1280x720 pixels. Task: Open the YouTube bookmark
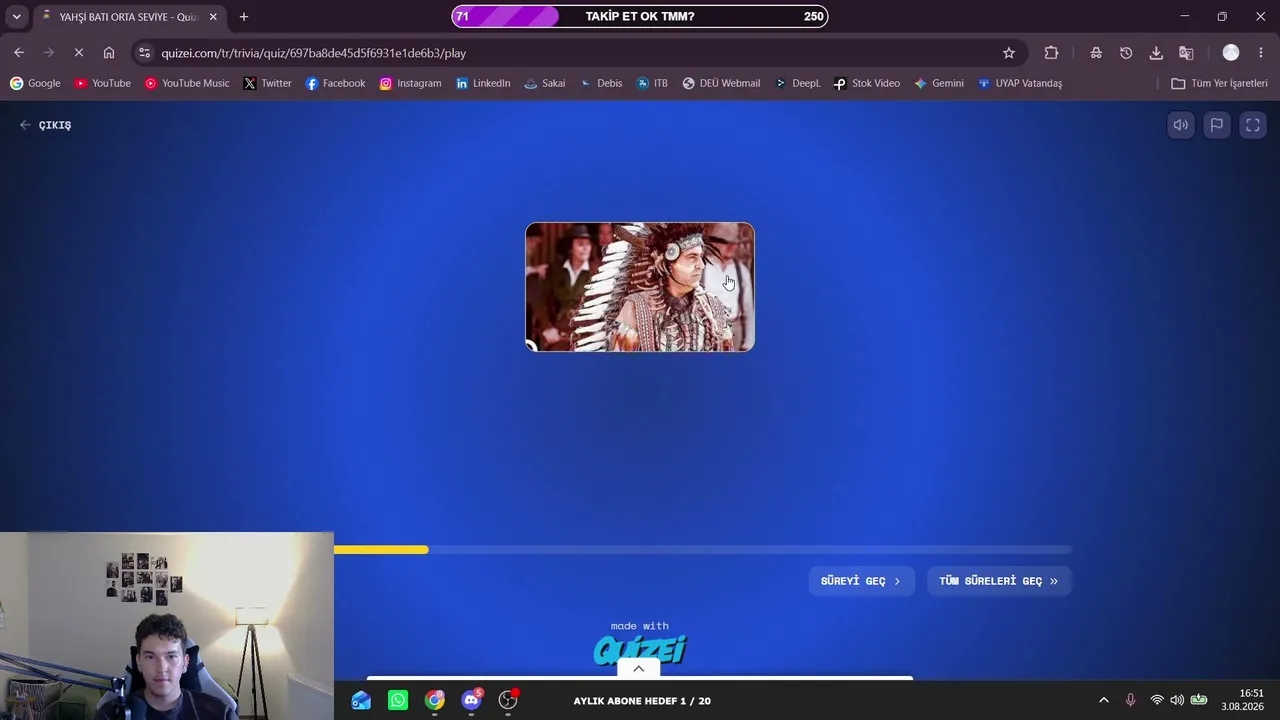(103, 83)
